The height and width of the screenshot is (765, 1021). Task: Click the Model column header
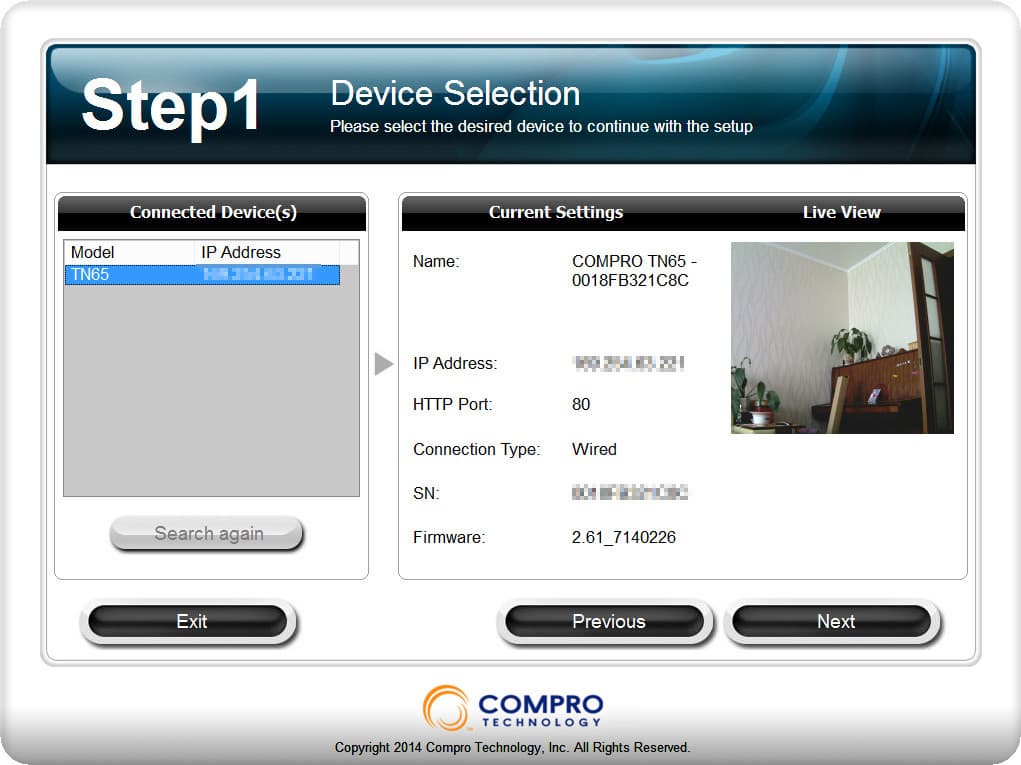(x=129, y=252)
